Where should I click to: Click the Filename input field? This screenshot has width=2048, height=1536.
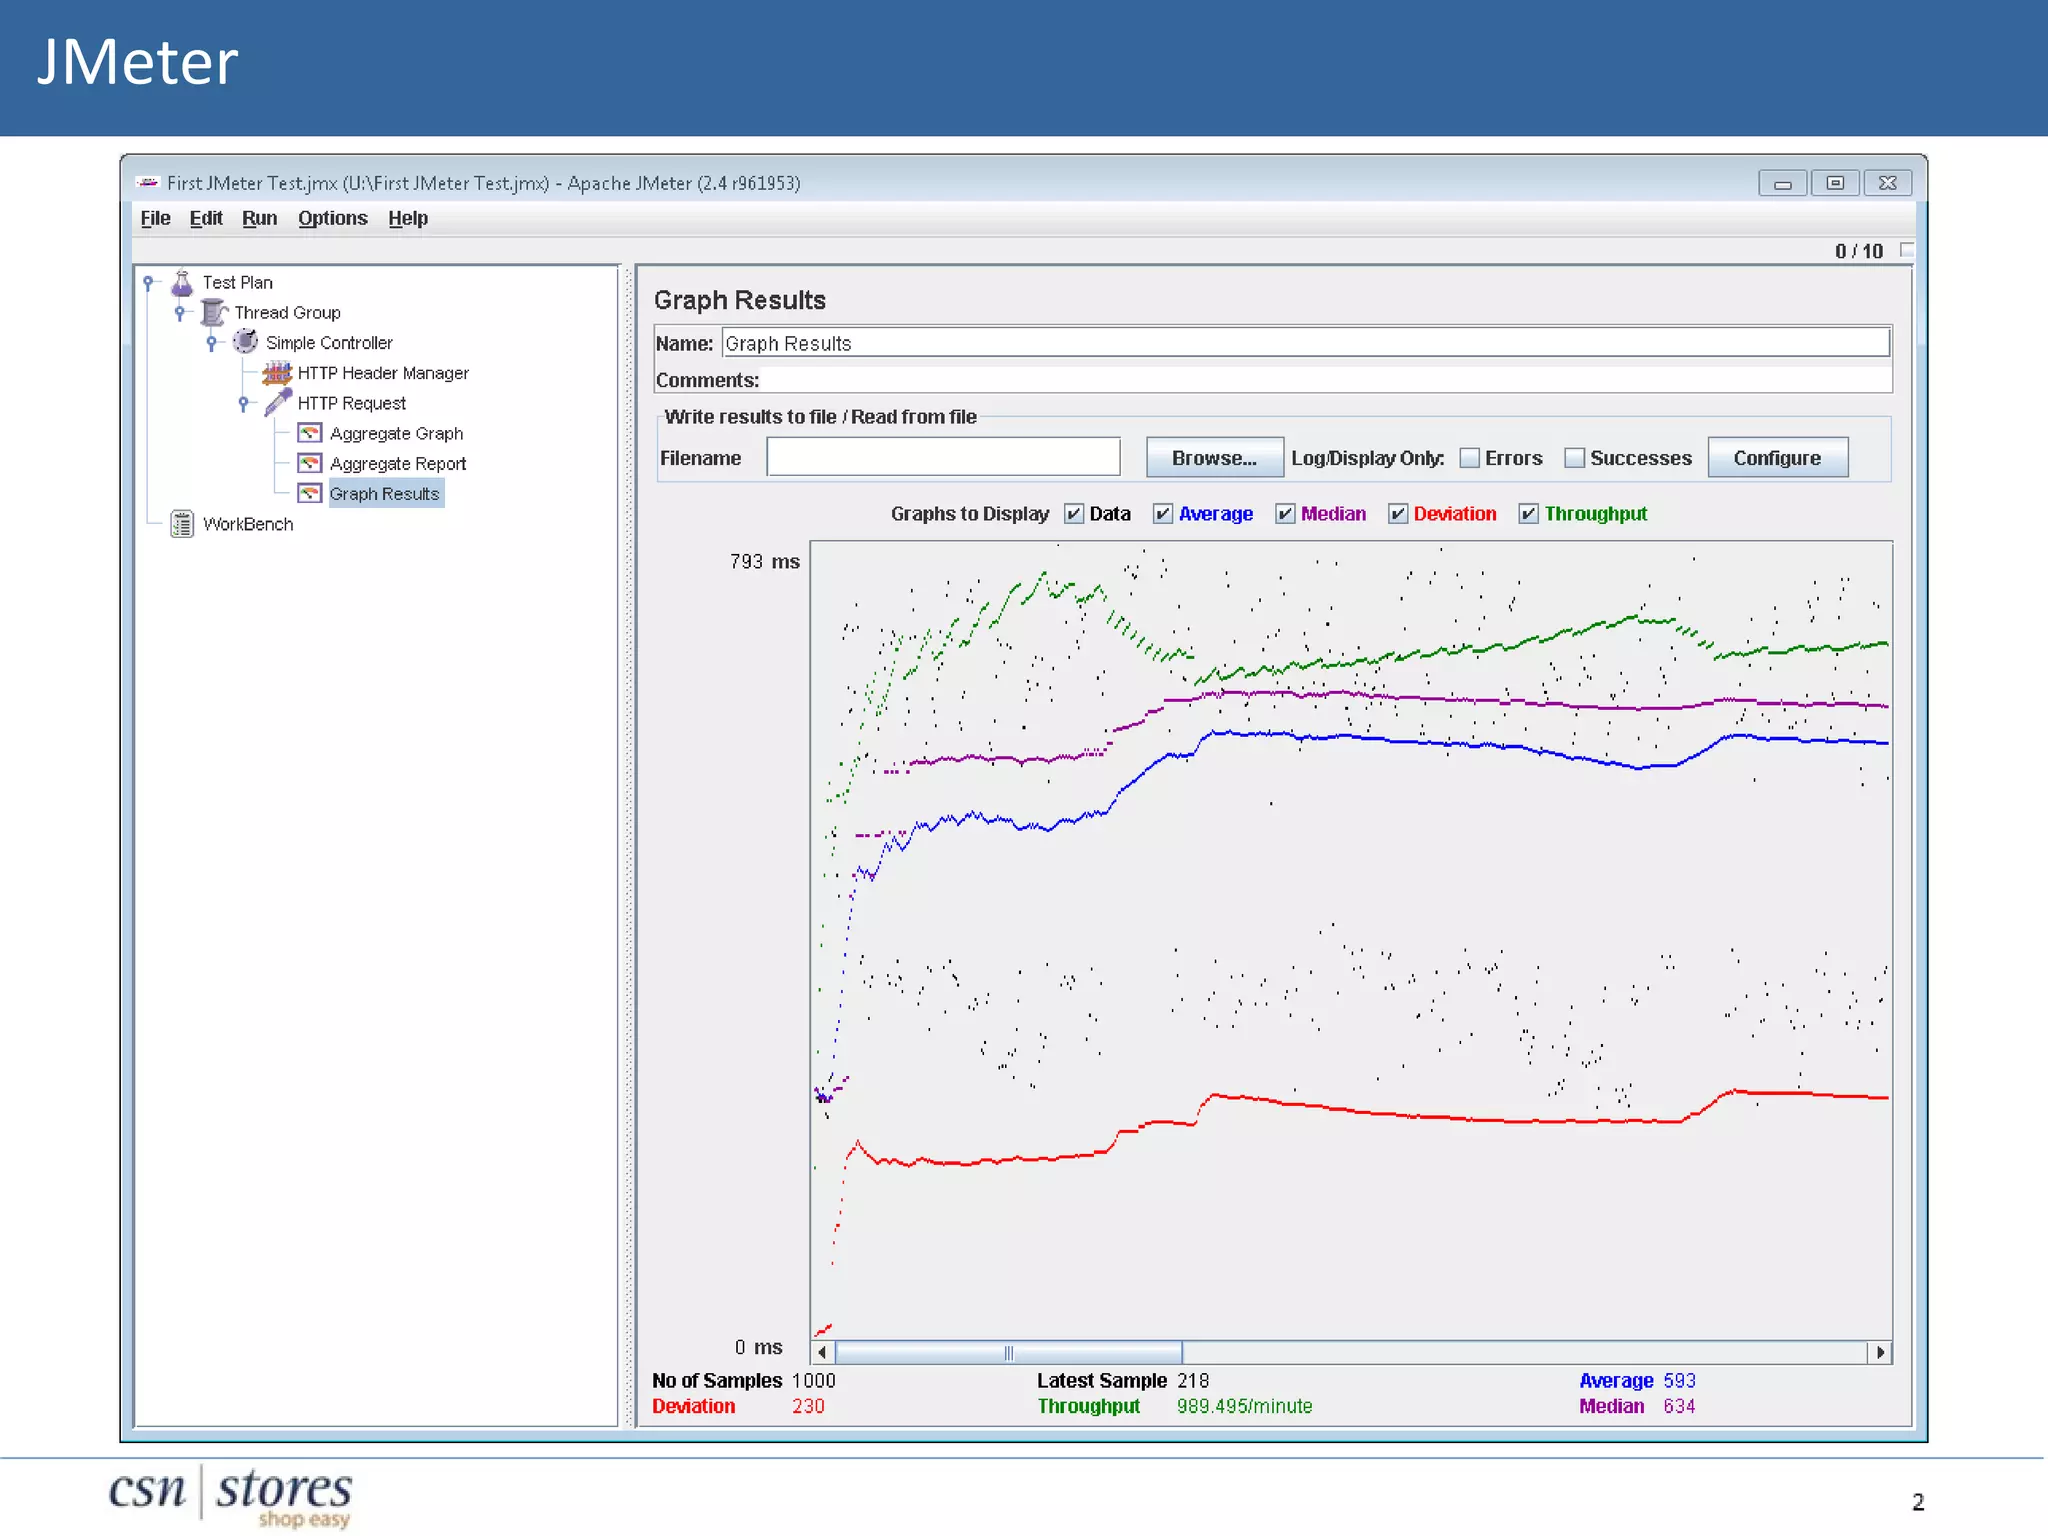coord(942,457)
